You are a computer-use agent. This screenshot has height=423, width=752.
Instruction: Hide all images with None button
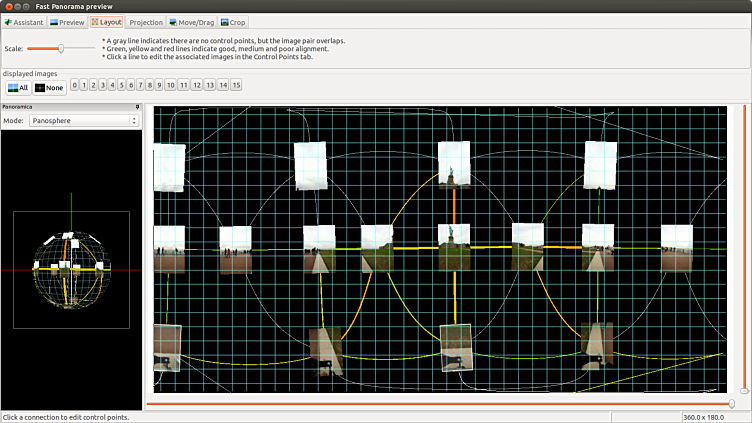pyautogui.click(x=48, y=87)
